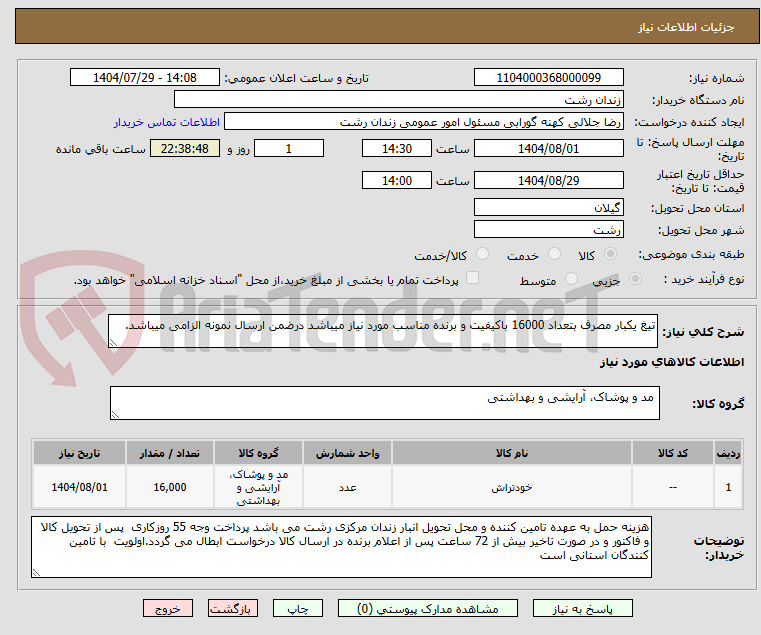This screenshot has height=635, width=761.
Task: Click the 1404/08/01 need date cell
Action: [80, 487]
